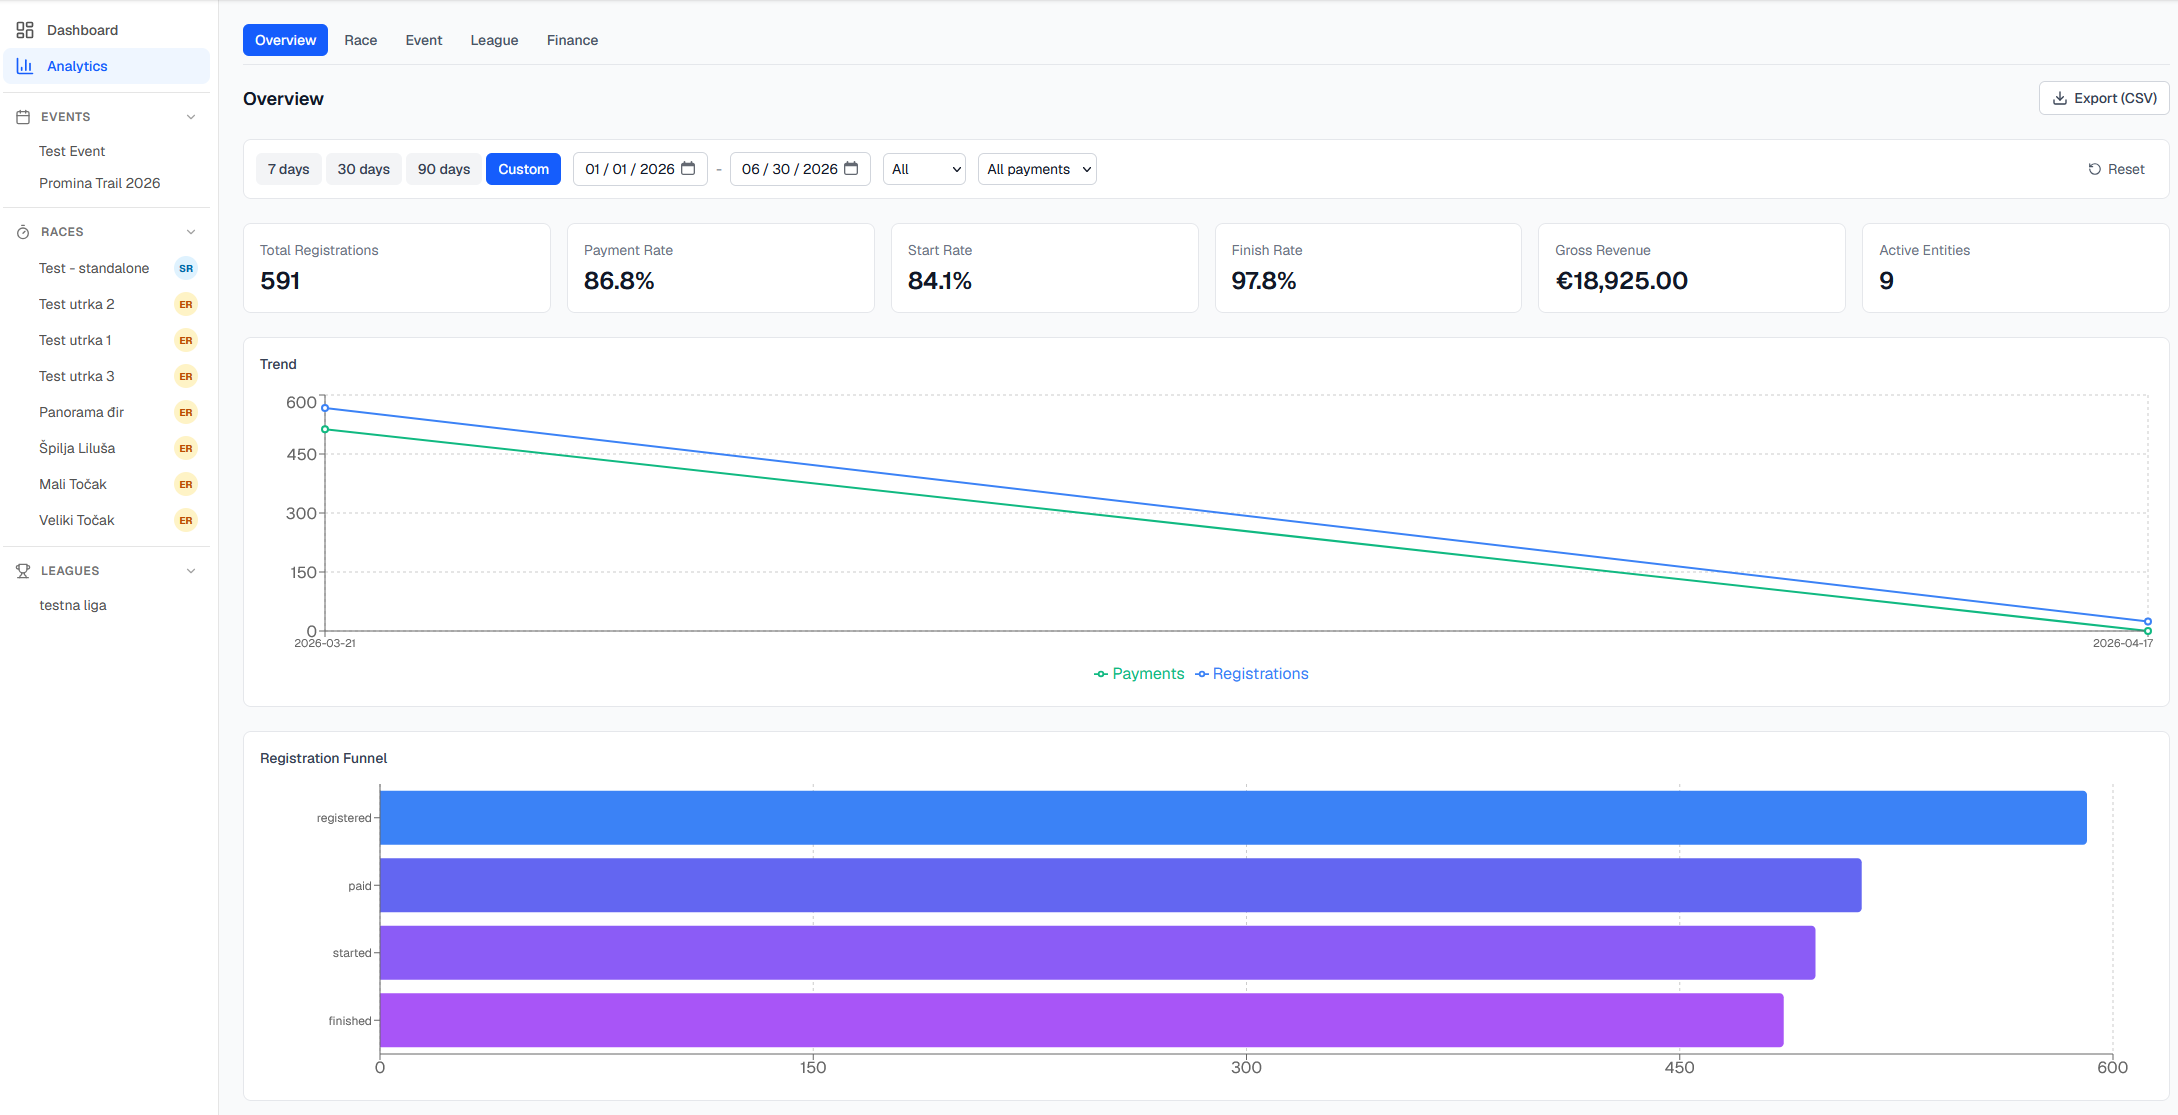Collapse the Events sidebar section

click(x=191, y=117)
